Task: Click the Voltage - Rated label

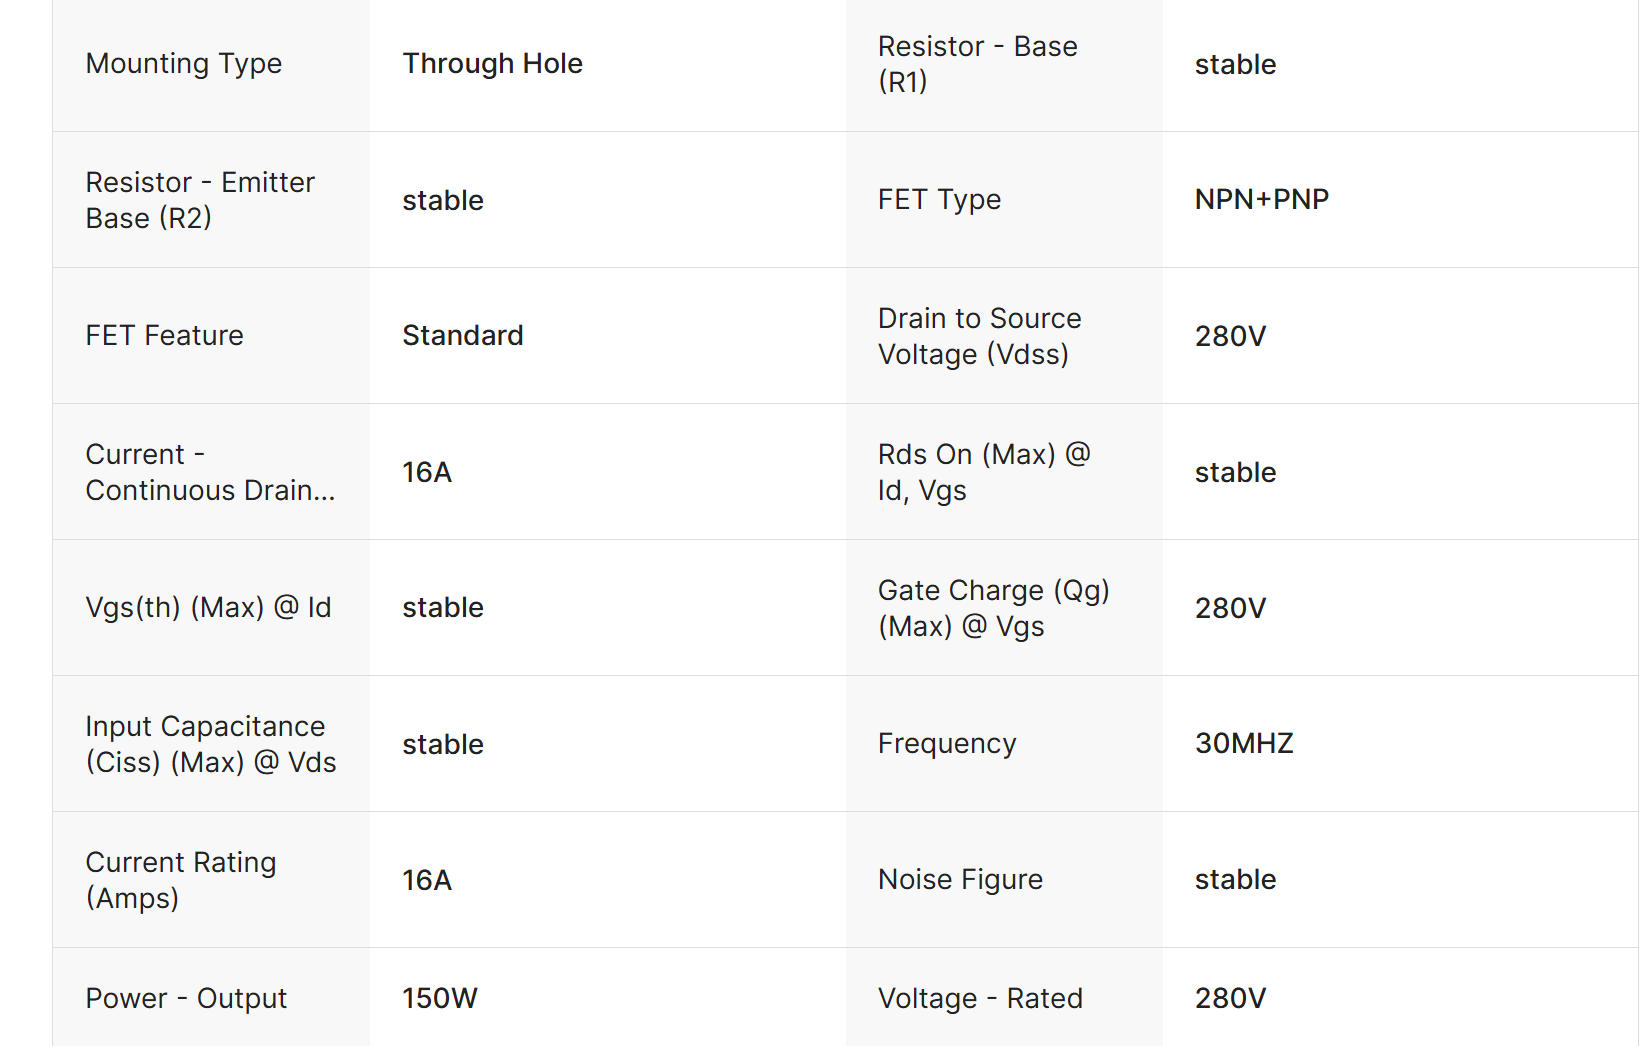Action: tap(980, 998)
